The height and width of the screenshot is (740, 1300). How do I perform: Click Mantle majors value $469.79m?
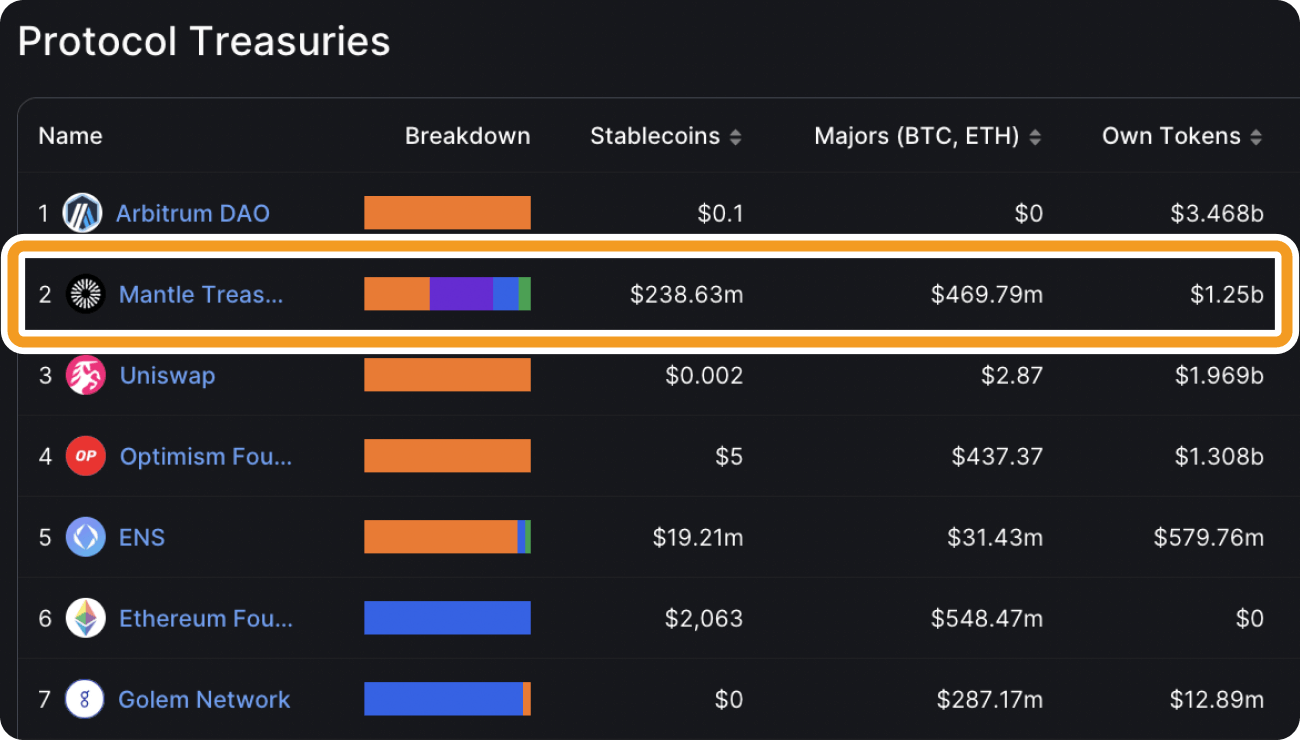[987, 294]
